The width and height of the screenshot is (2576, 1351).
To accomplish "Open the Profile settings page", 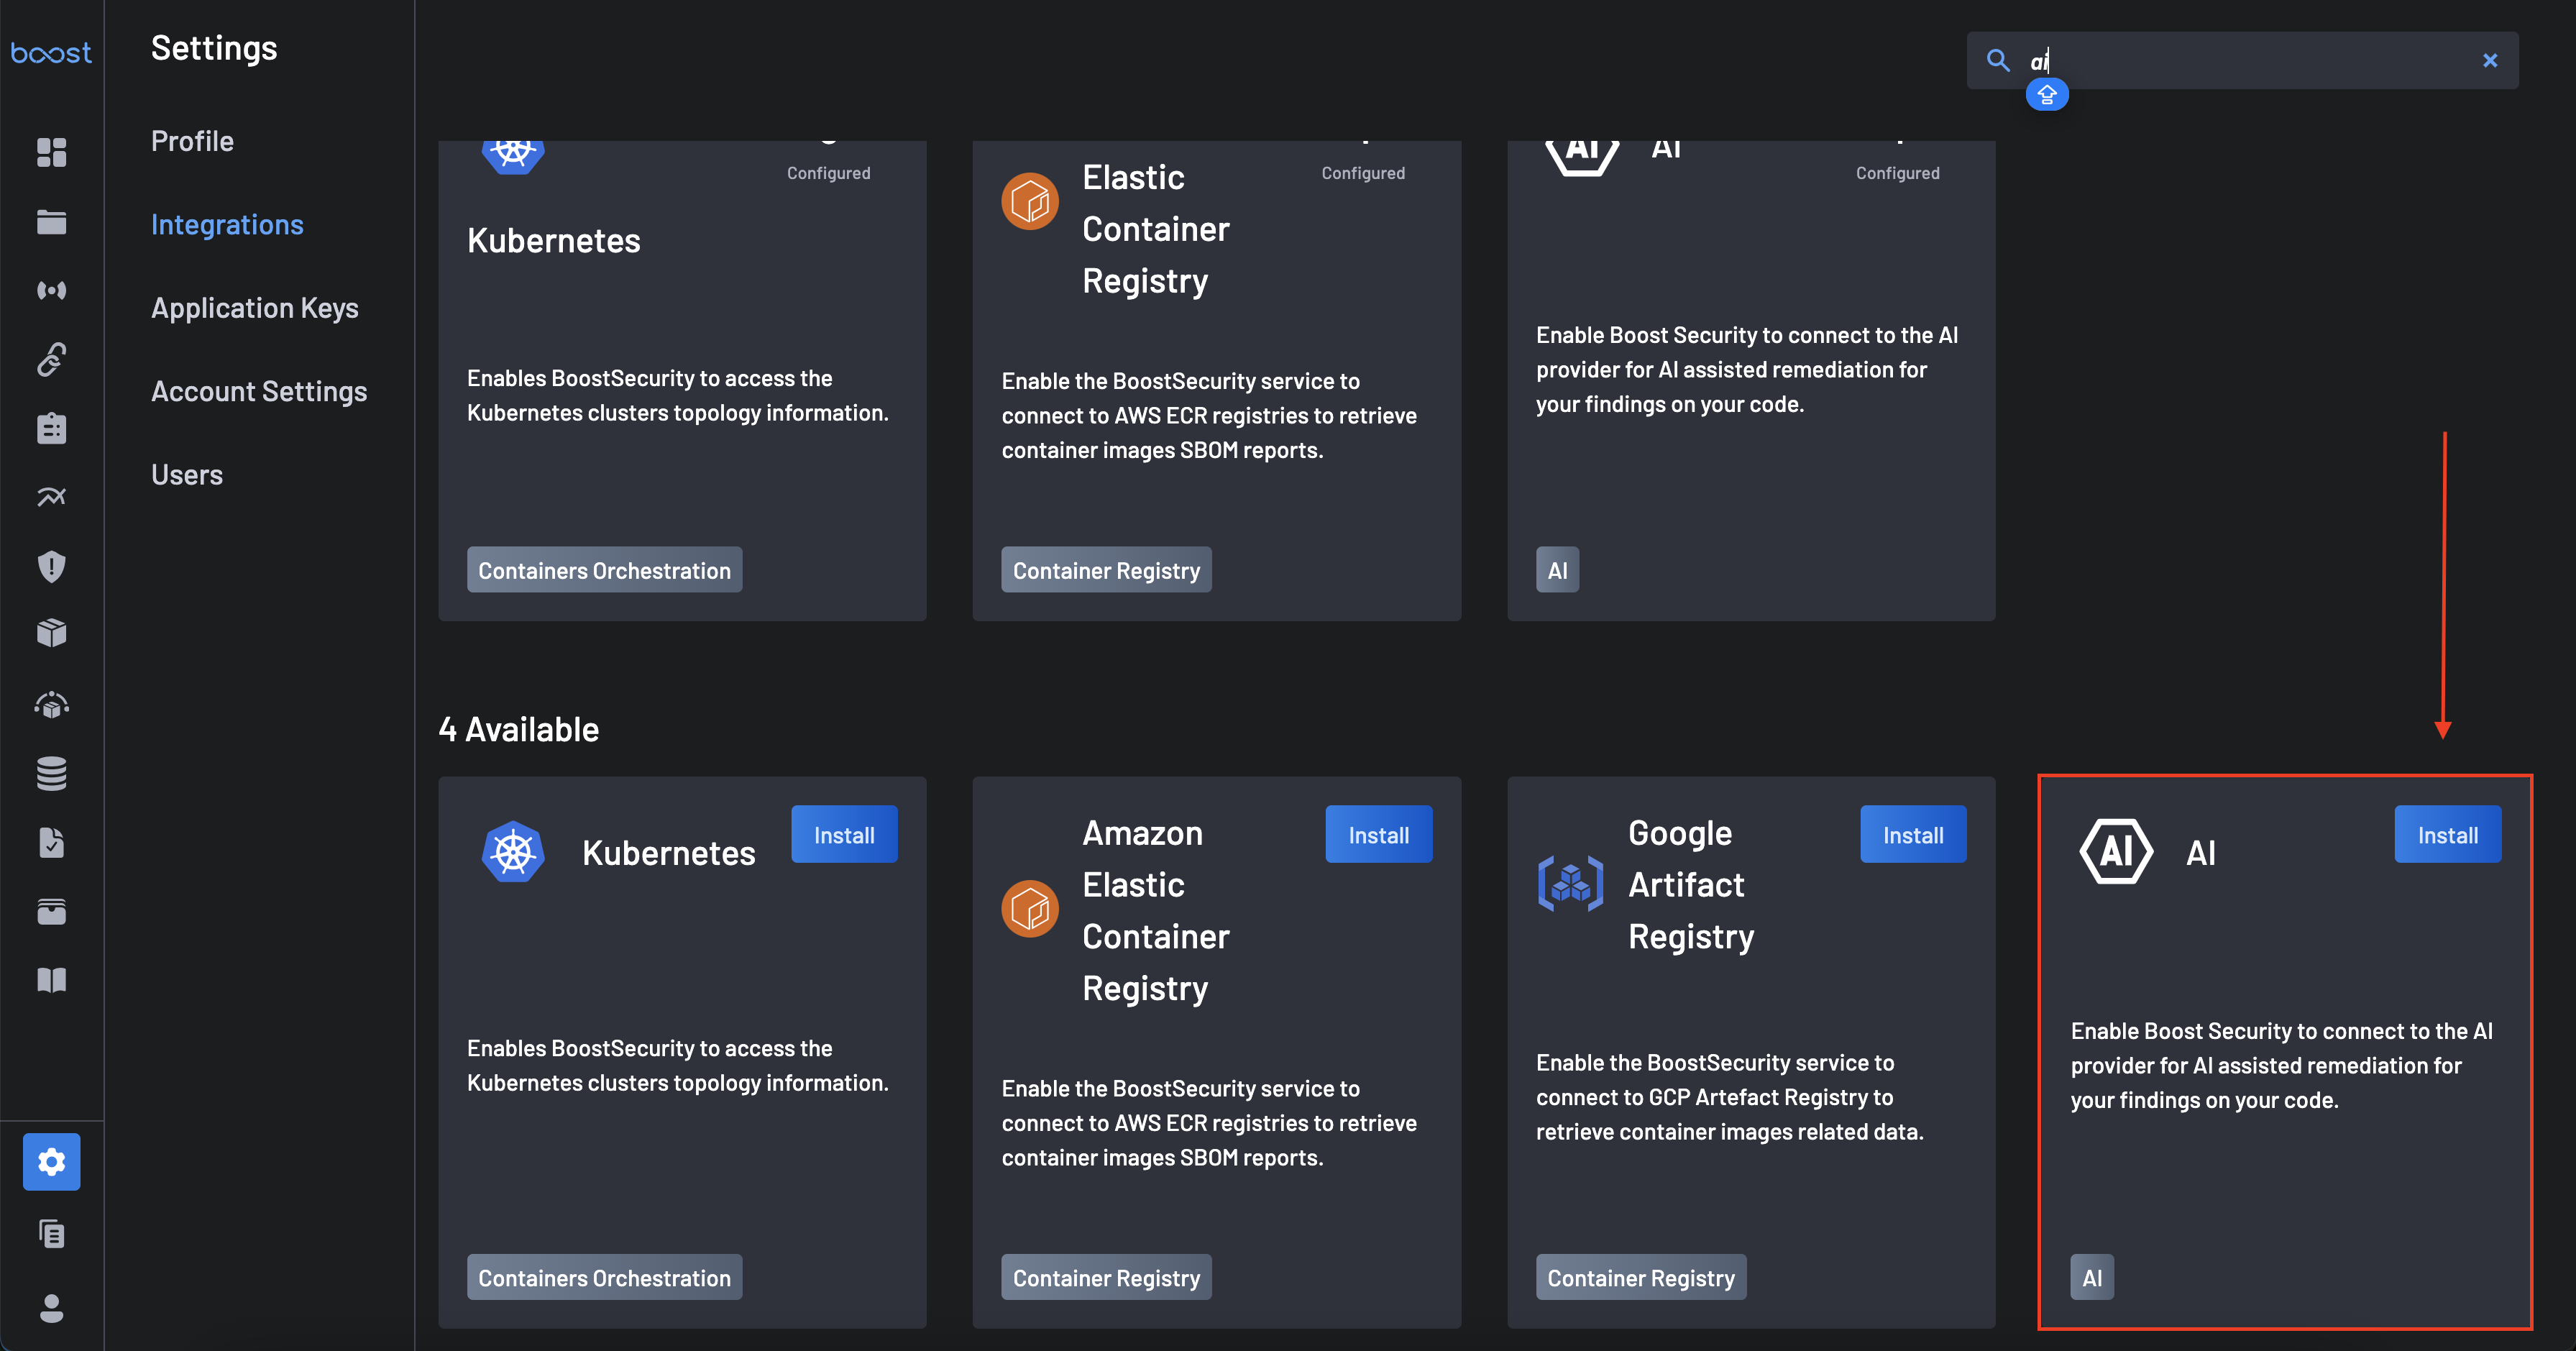I will pyautogui.click(x=192, y=141).
